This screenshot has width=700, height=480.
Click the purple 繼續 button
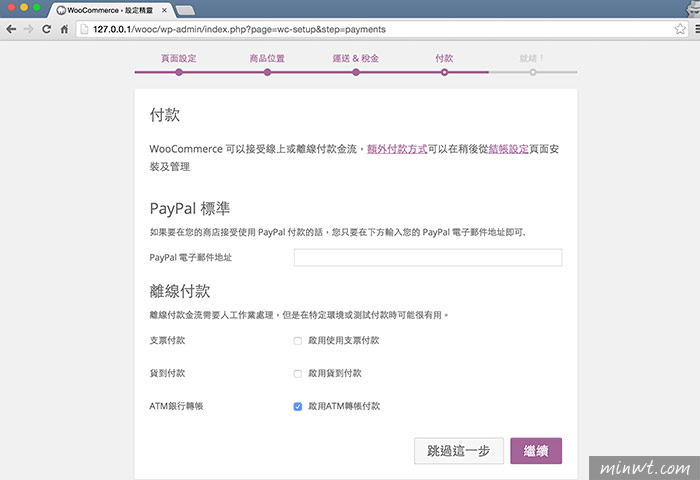(x=536, y=451)
